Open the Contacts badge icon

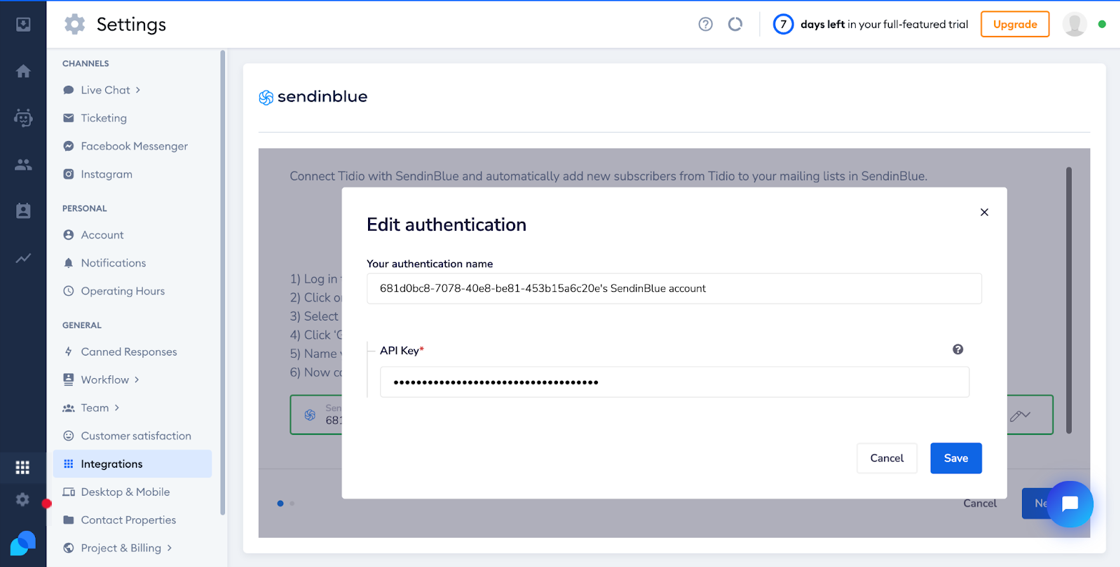[23, 211]
